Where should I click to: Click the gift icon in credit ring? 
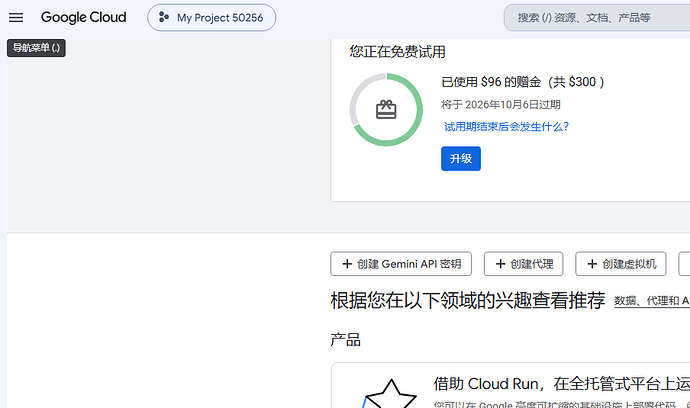(x=386, y=110)
